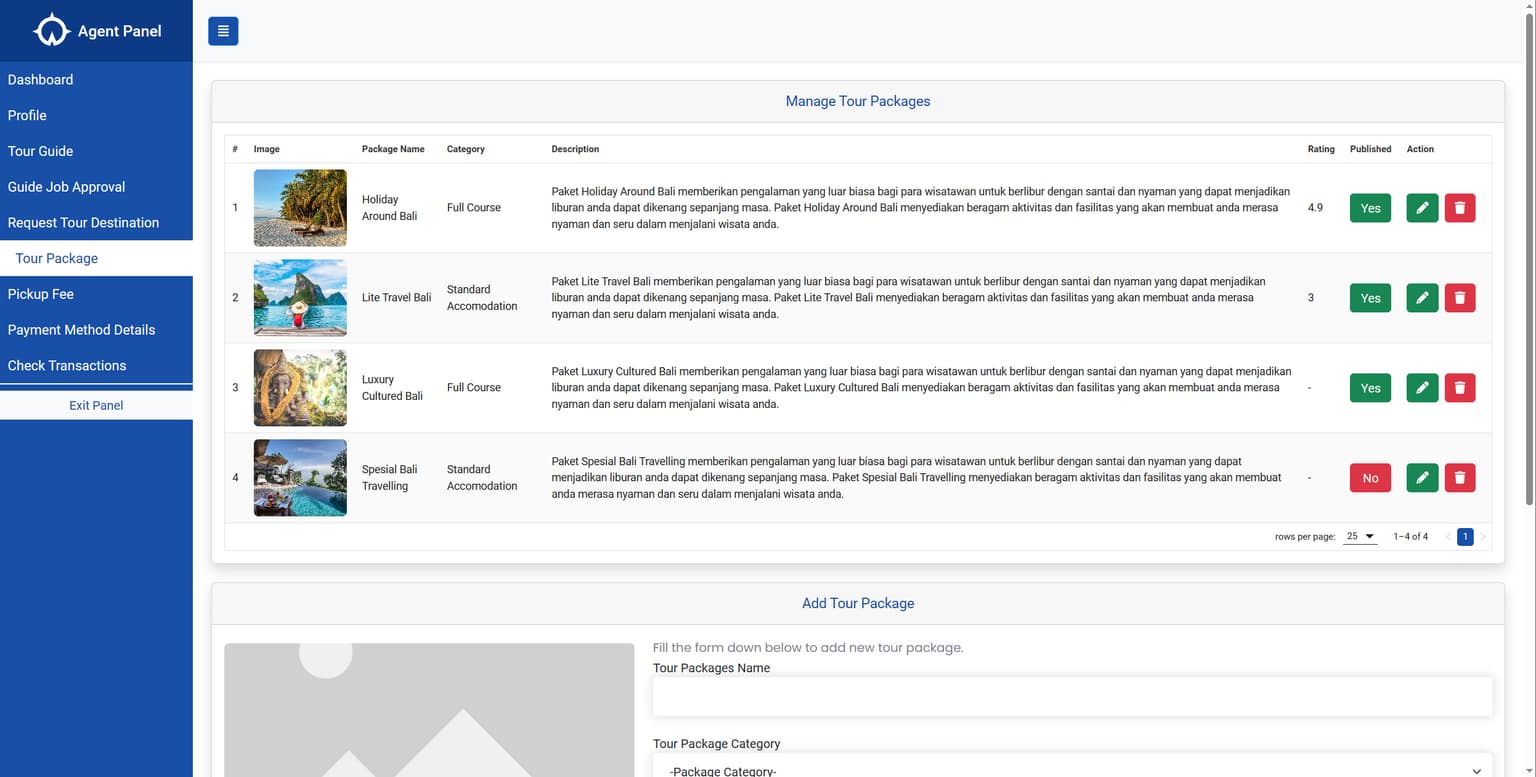This screenshot has height=777, width=1536.
Task: Open the Guide Job Approval page
Action: (x=66, y=186)
